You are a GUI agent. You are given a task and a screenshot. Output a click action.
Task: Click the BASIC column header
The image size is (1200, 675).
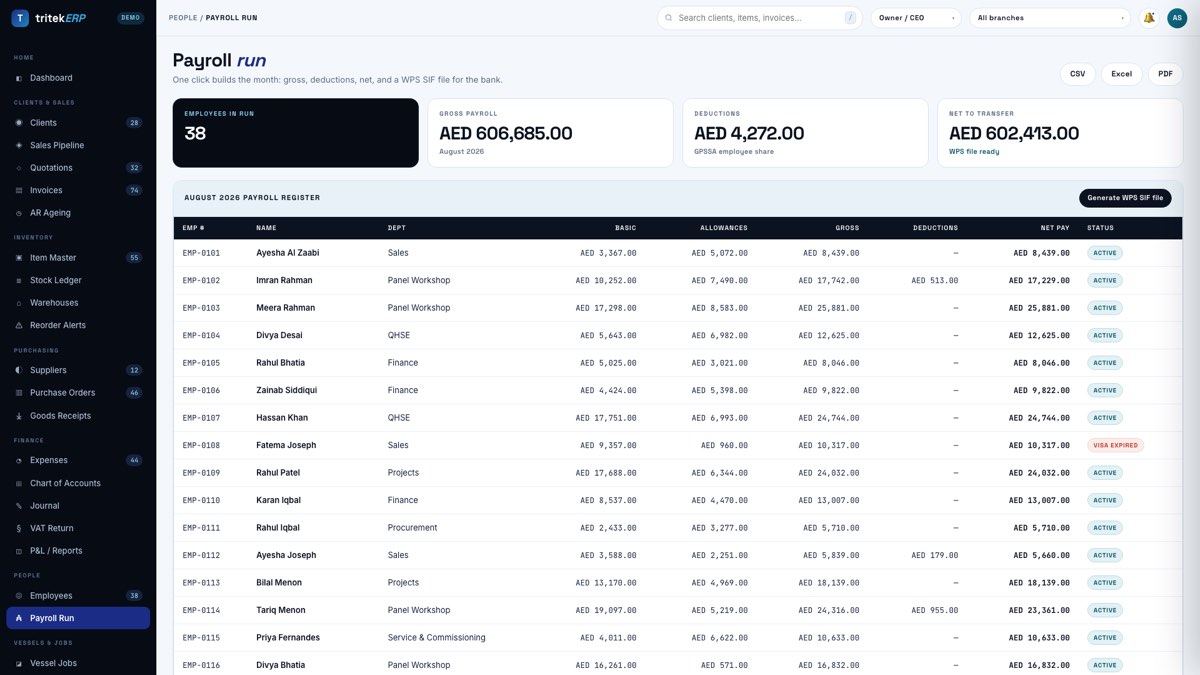[x=625, y=228]
